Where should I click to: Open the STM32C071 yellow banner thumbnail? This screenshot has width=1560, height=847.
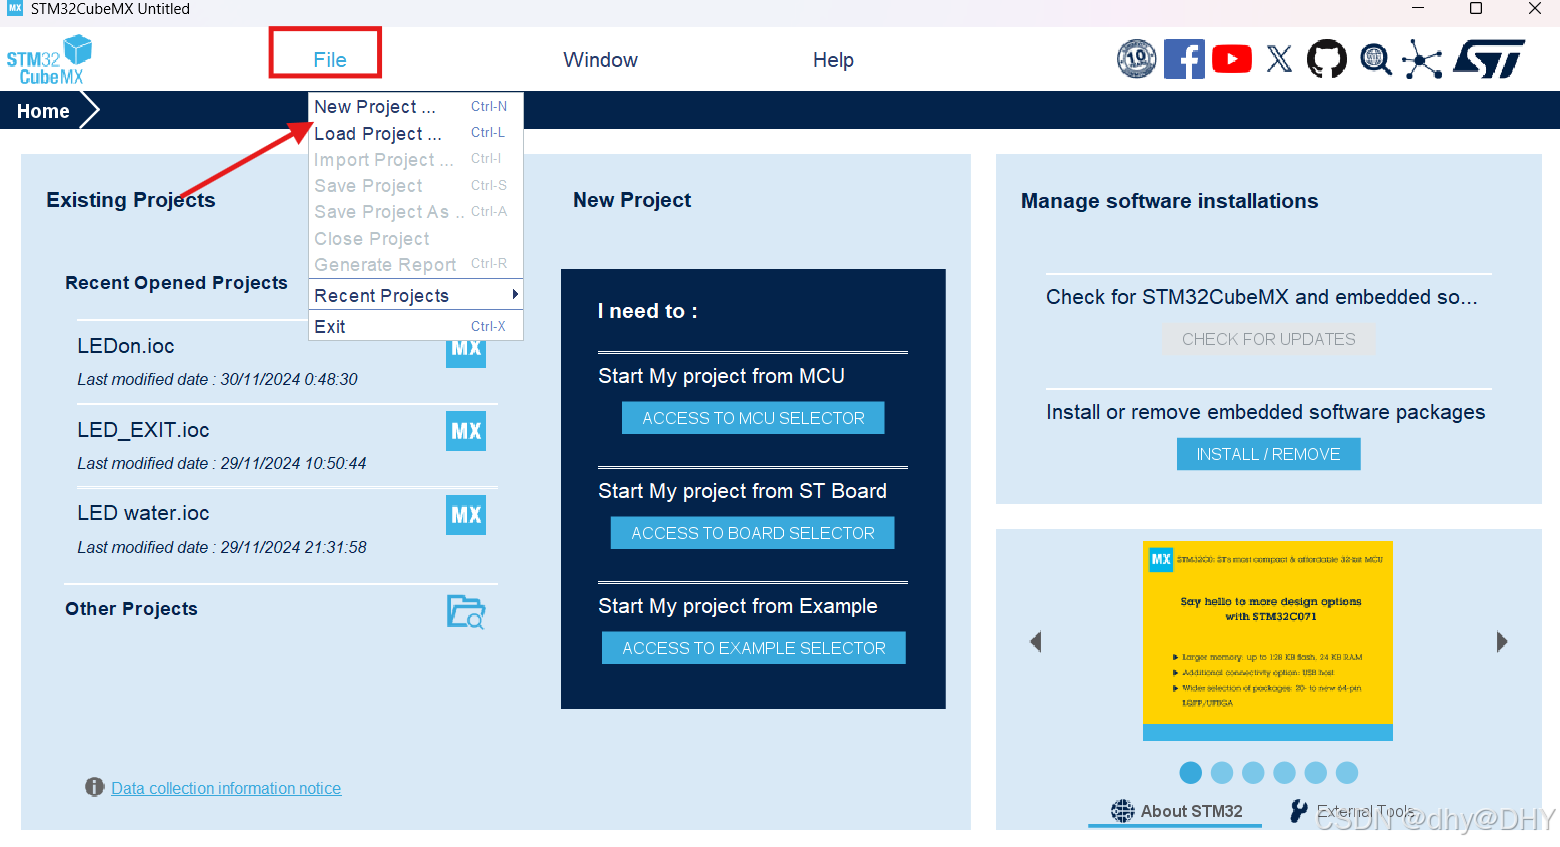1268,640
